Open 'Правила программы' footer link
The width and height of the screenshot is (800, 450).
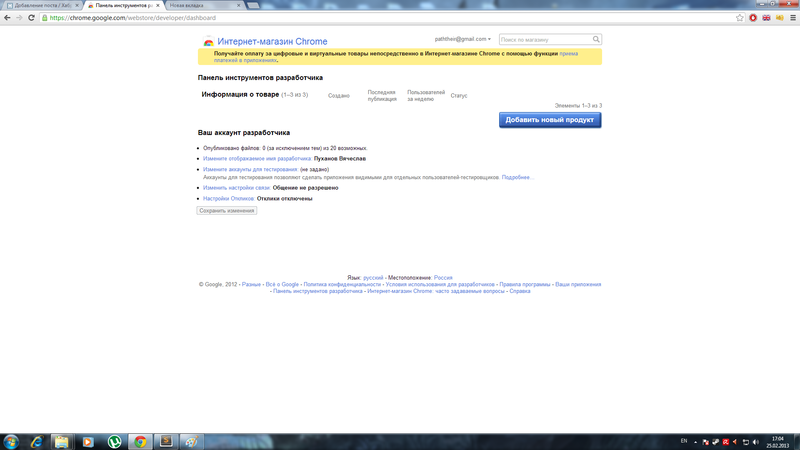(524, 284)
